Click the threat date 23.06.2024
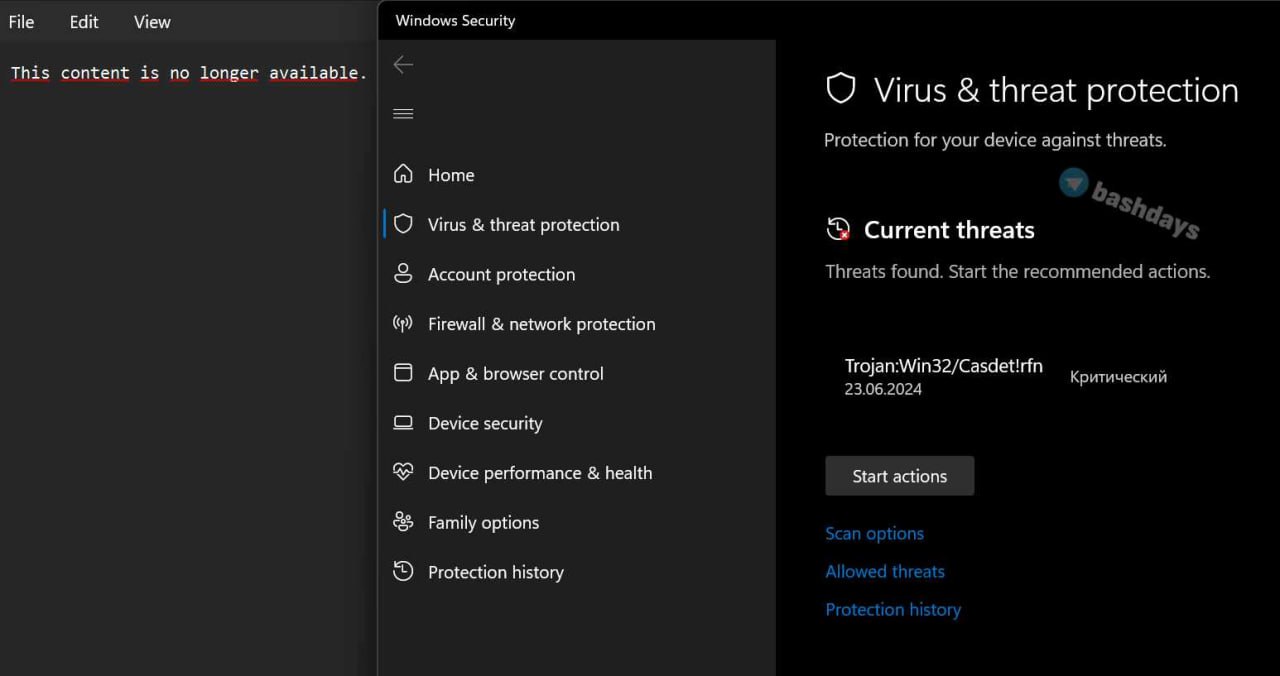 click(x=883, y=389)
